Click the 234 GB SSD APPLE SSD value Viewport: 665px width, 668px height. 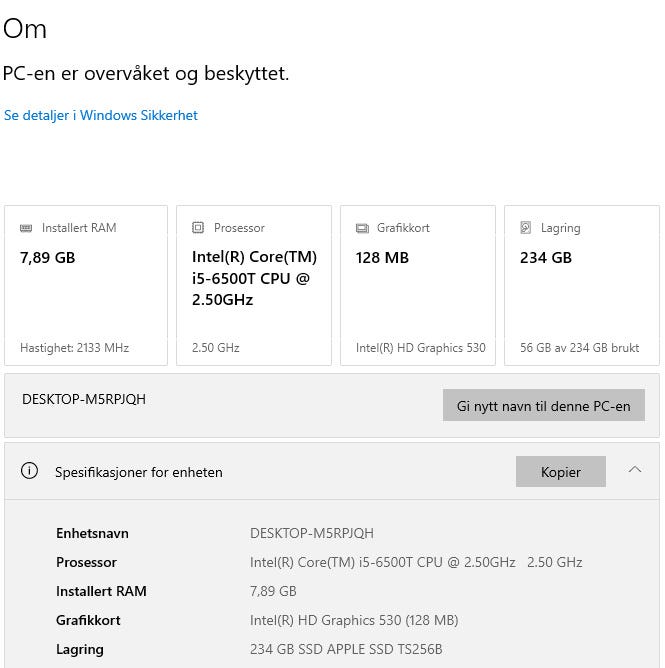(346, 649)
